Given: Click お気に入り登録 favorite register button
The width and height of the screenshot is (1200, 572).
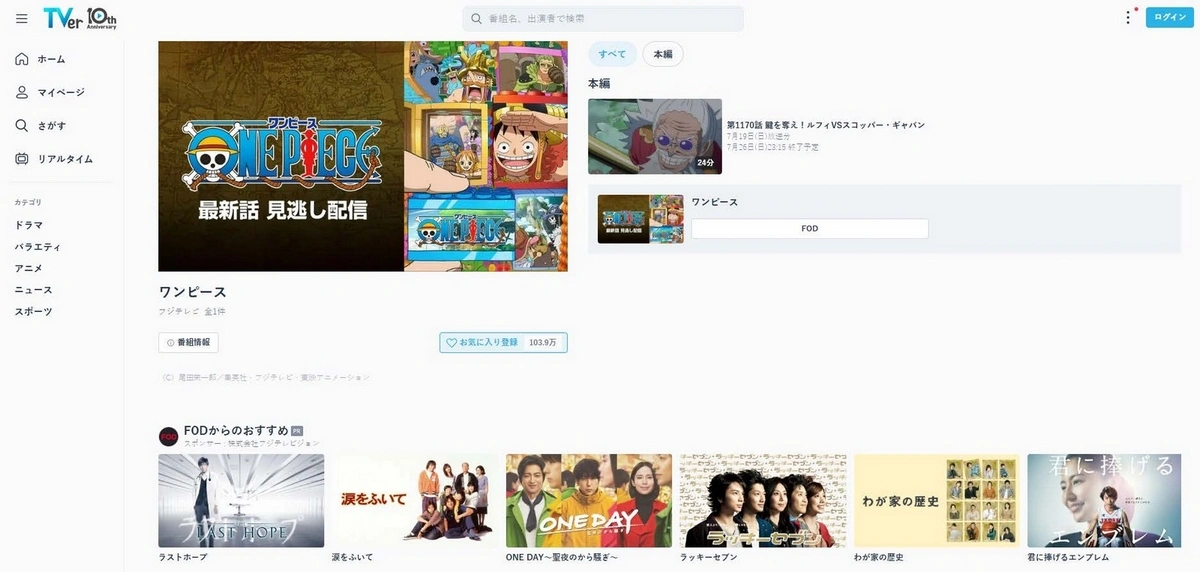Looking at the screenshot, I should pyautogui.click(x=503, y=343).
